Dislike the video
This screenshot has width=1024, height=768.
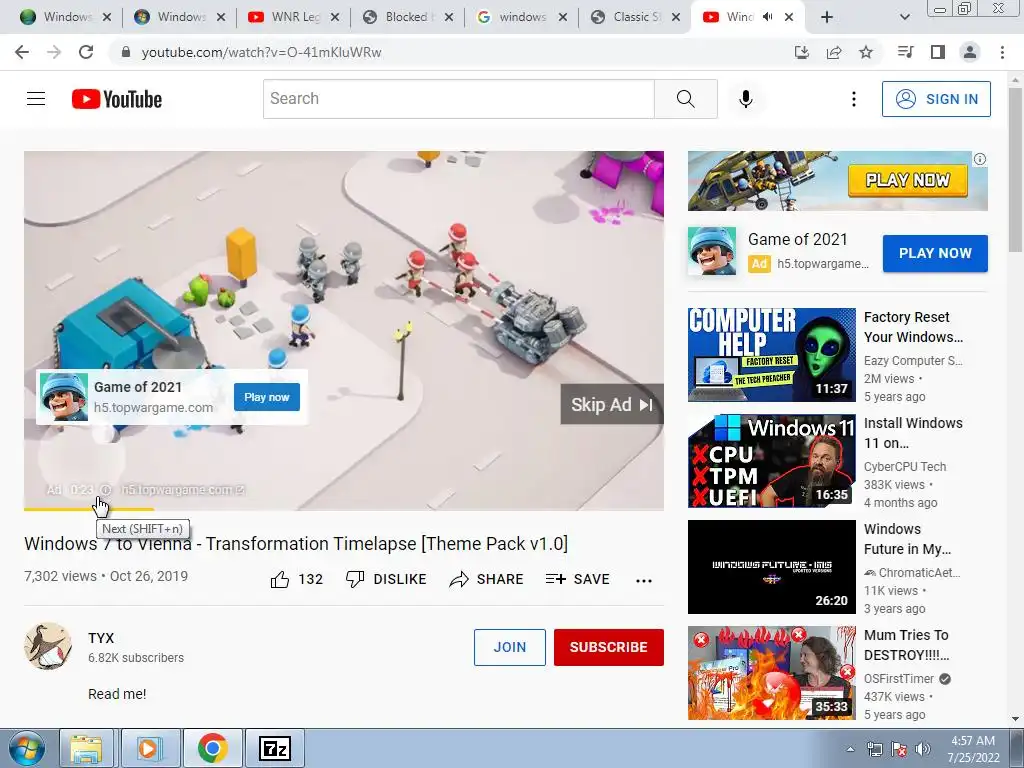point(386,579)
